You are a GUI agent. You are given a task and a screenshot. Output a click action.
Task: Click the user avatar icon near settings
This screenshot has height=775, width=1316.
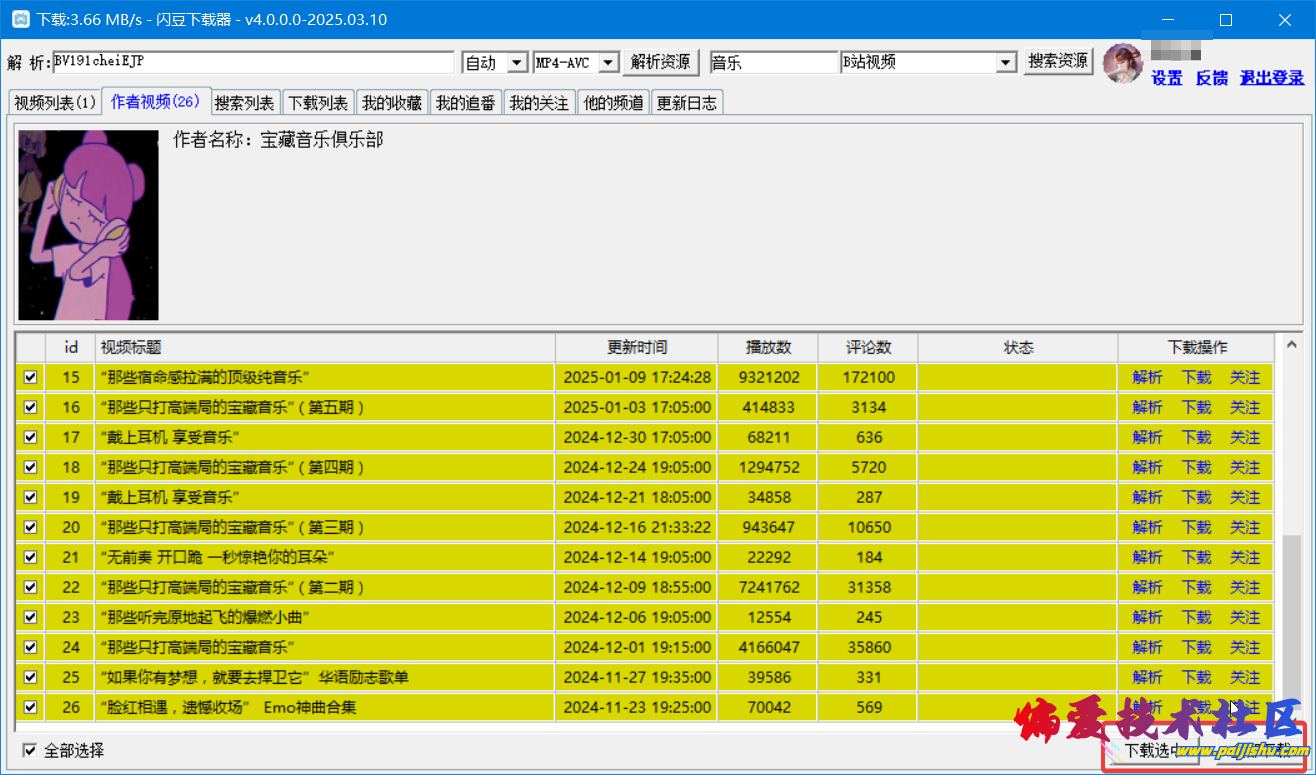pos(1123,63)
